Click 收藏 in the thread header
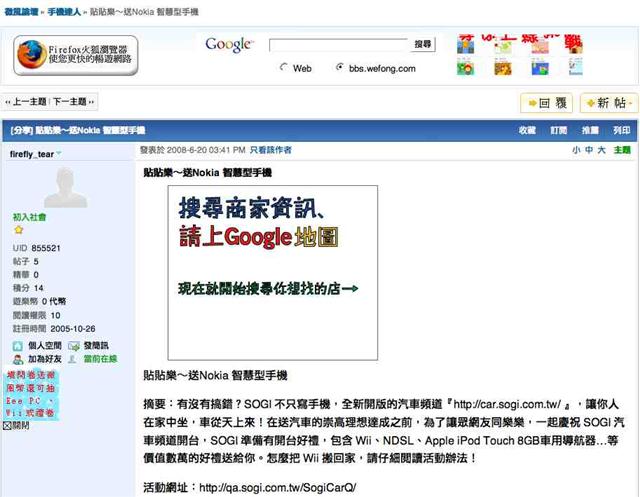 pyautogui.click(x=527, y=130)
